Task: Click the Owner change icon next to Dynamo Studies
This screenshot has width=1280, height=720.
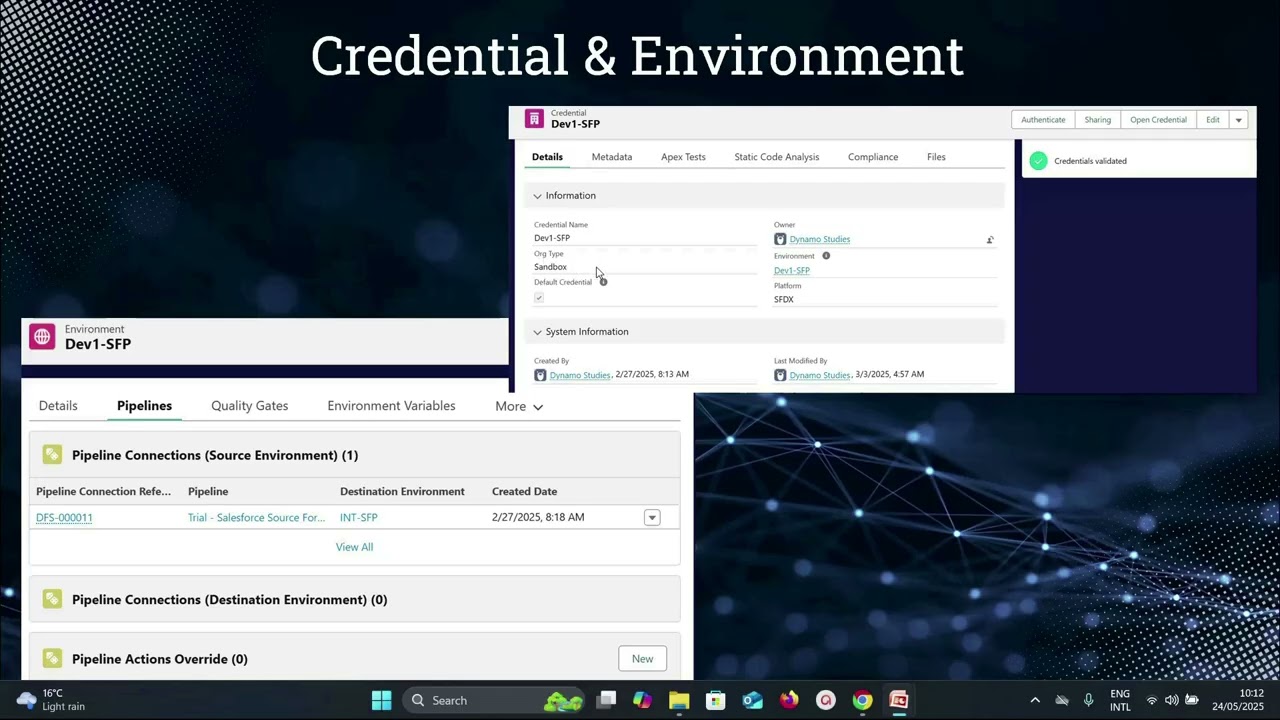Action: tap(990, 240)
